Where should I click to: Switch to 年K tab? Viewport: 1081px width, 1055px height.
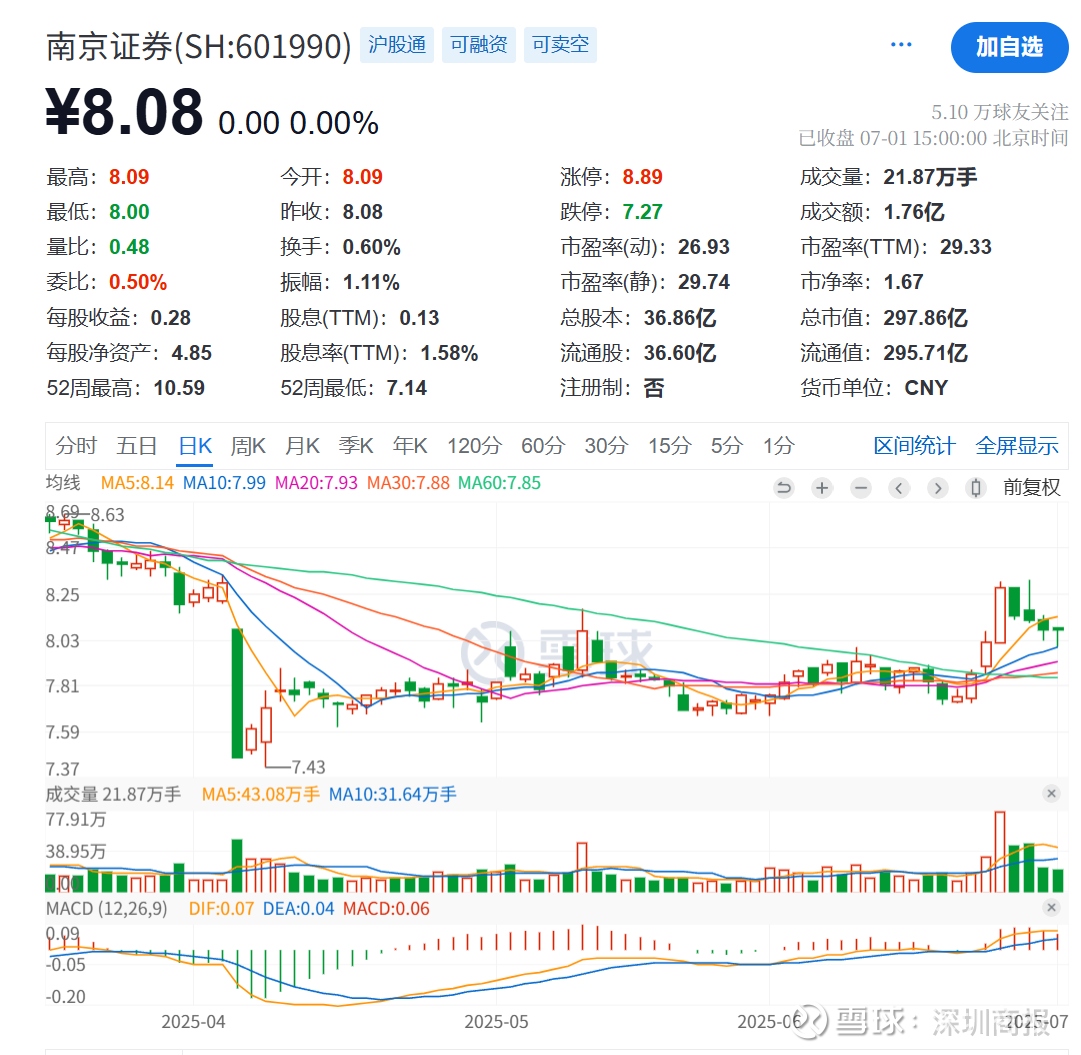click(410, 446)
